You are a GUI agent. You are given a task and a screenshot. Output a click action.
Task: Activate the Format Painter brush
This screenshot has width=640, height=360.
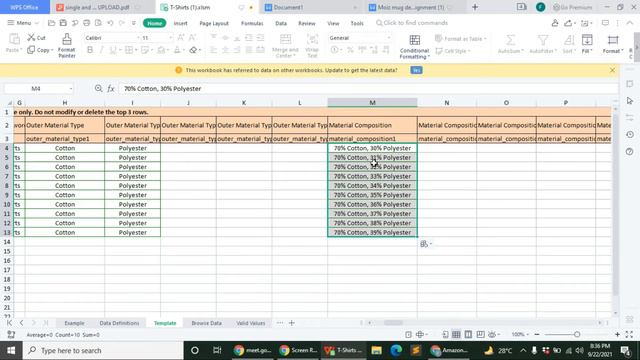tap(67, 45)
